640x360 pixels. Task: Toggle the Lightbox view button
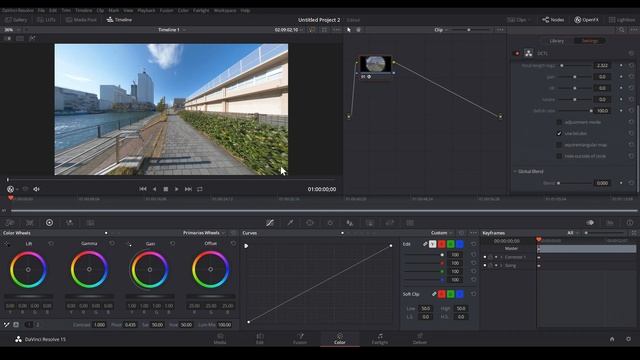(622, 20)
